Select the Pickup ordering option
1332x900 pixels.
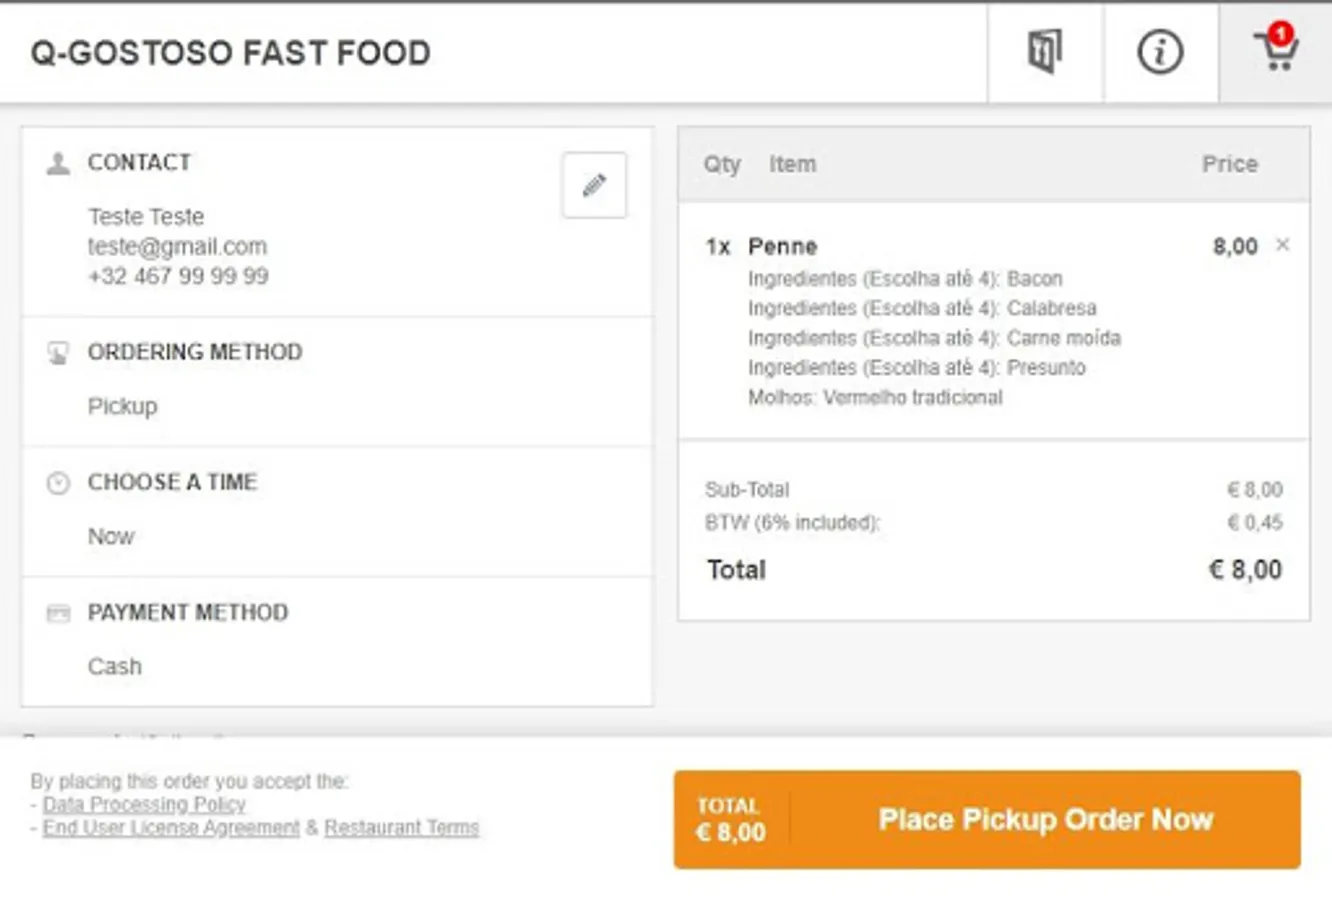point(122,406)
